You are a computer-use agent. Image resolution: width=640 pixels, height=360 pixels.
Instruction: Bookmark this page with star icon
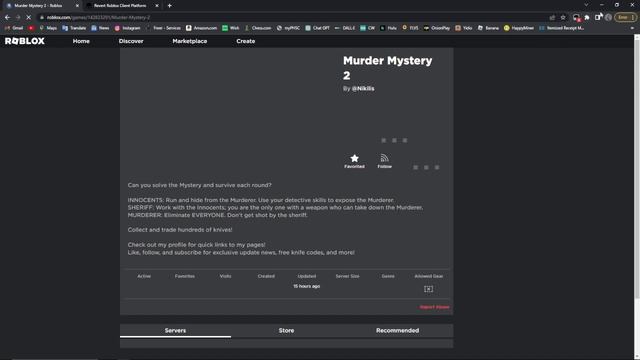coord(563,18)
